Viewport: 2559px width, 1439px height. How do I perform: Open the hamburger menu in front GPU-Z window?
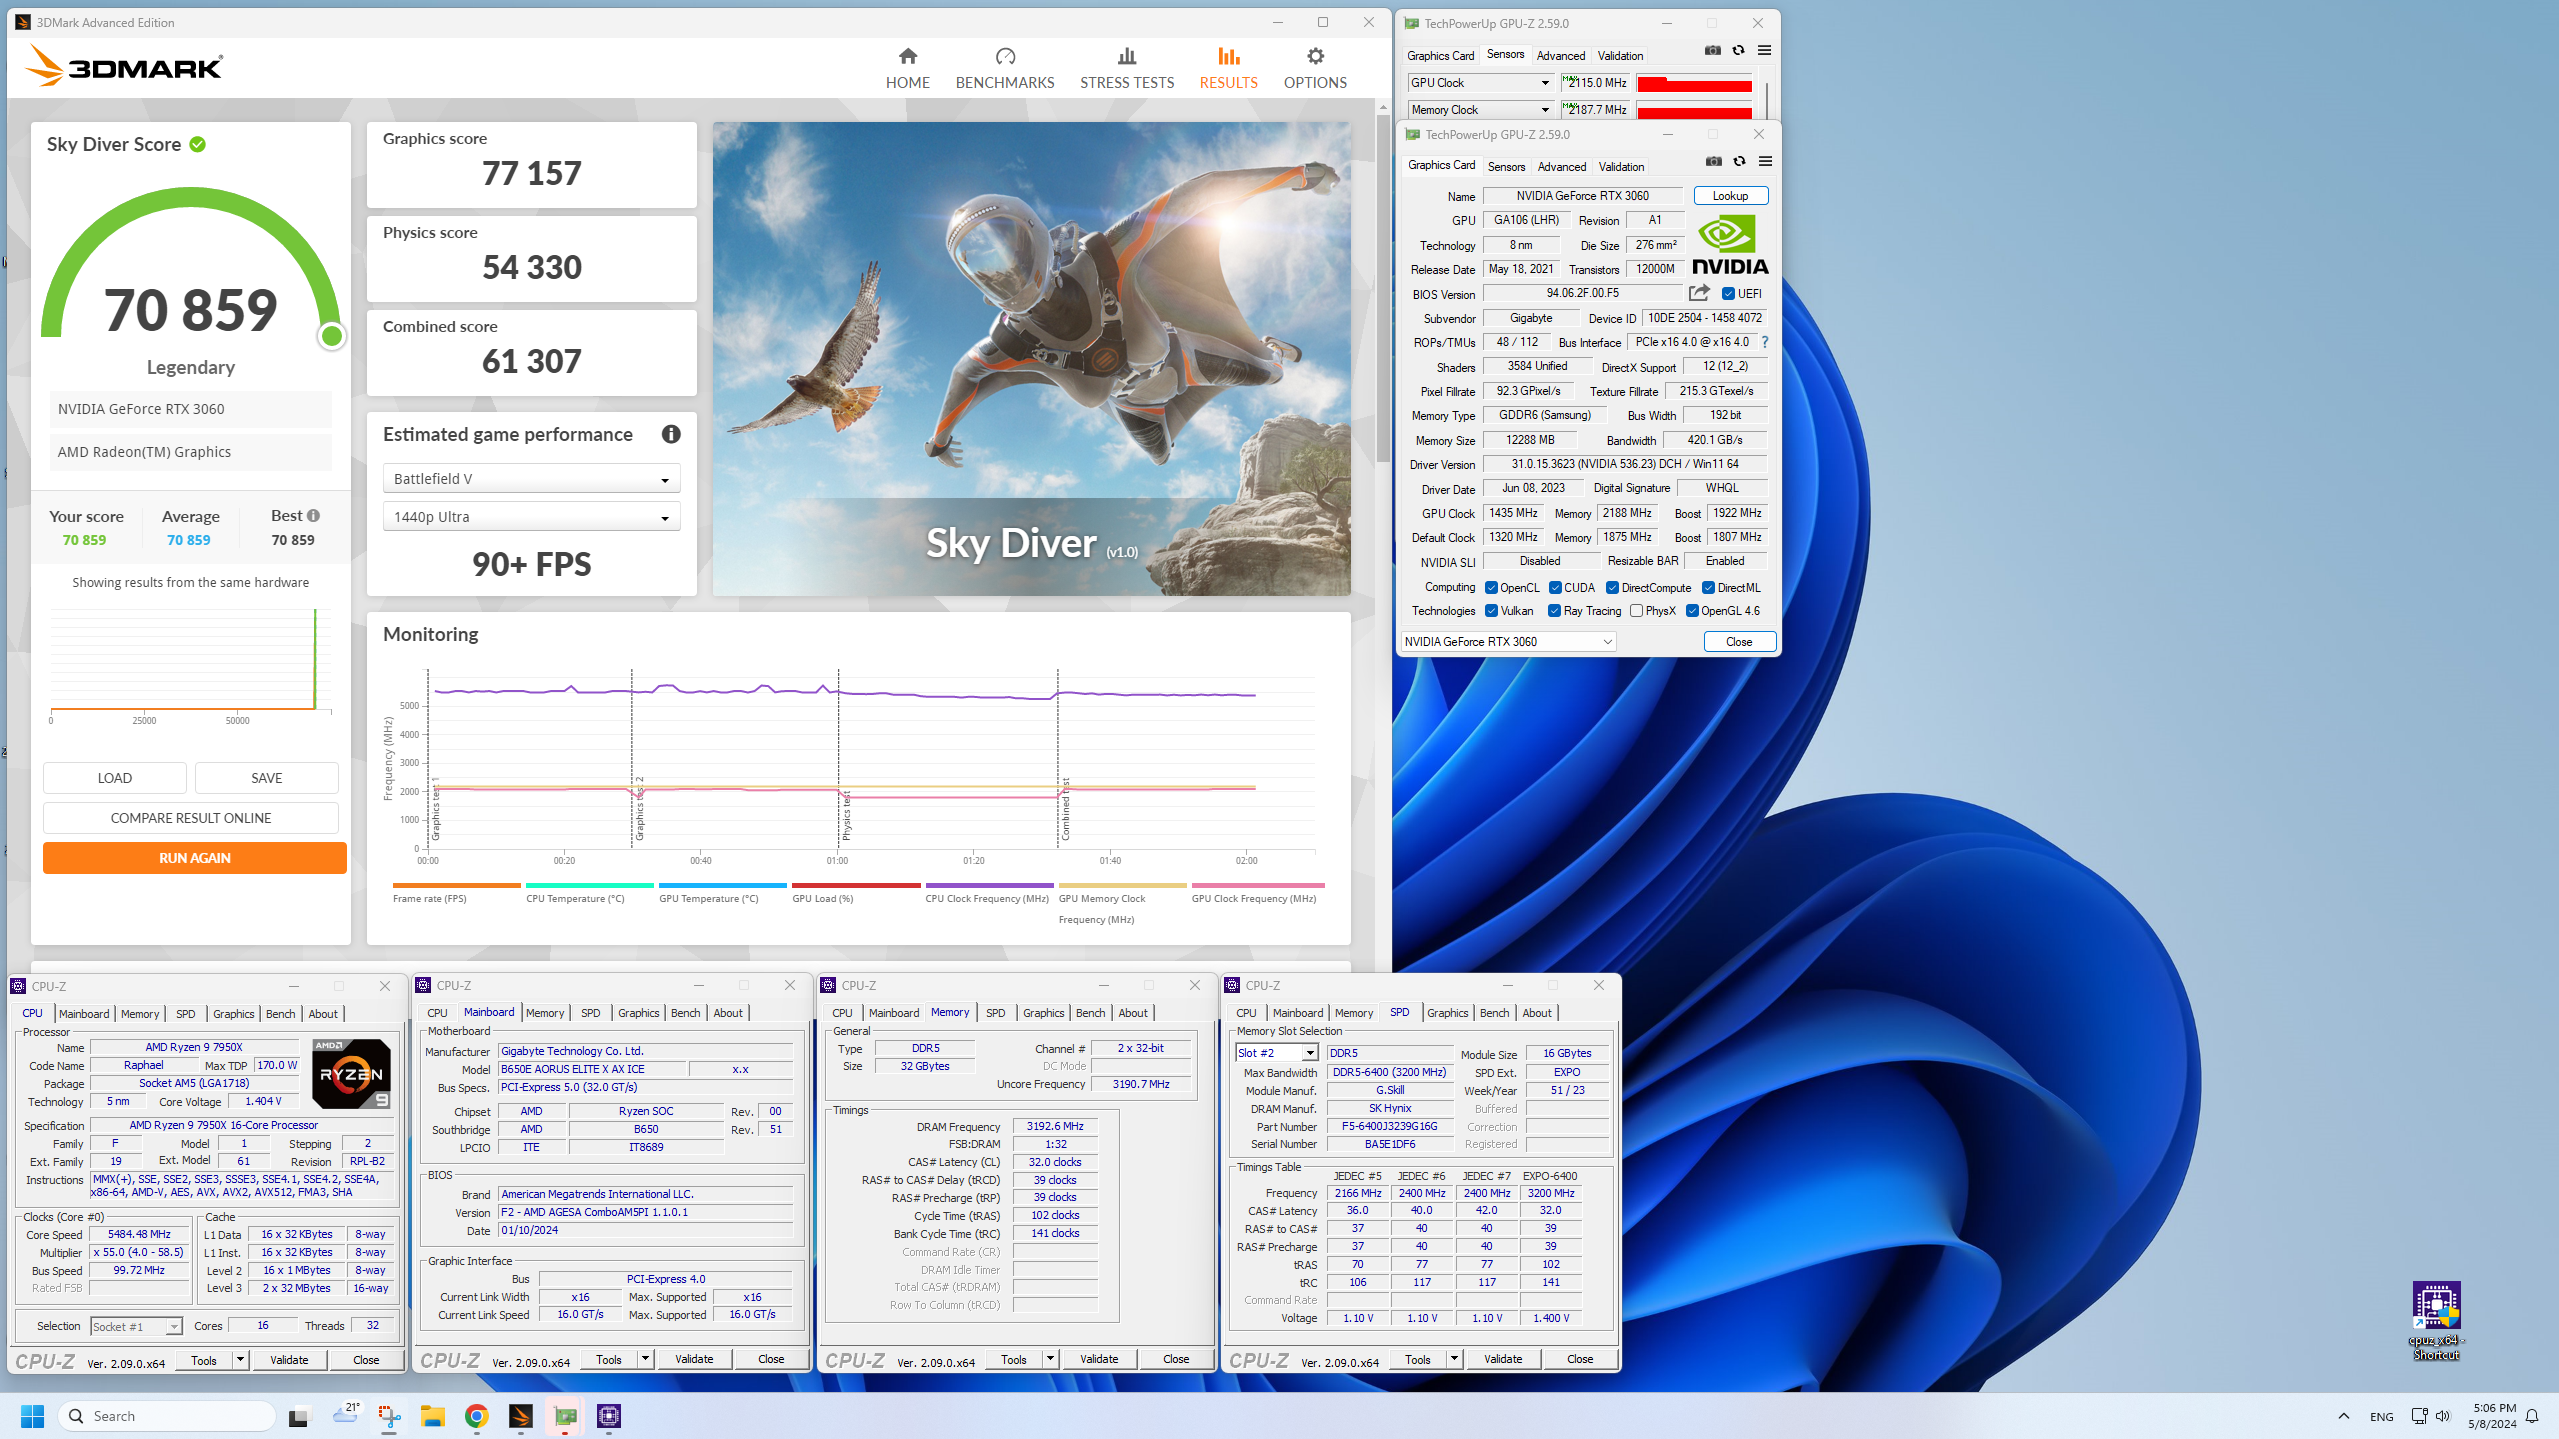click(x=1765, y=161)
